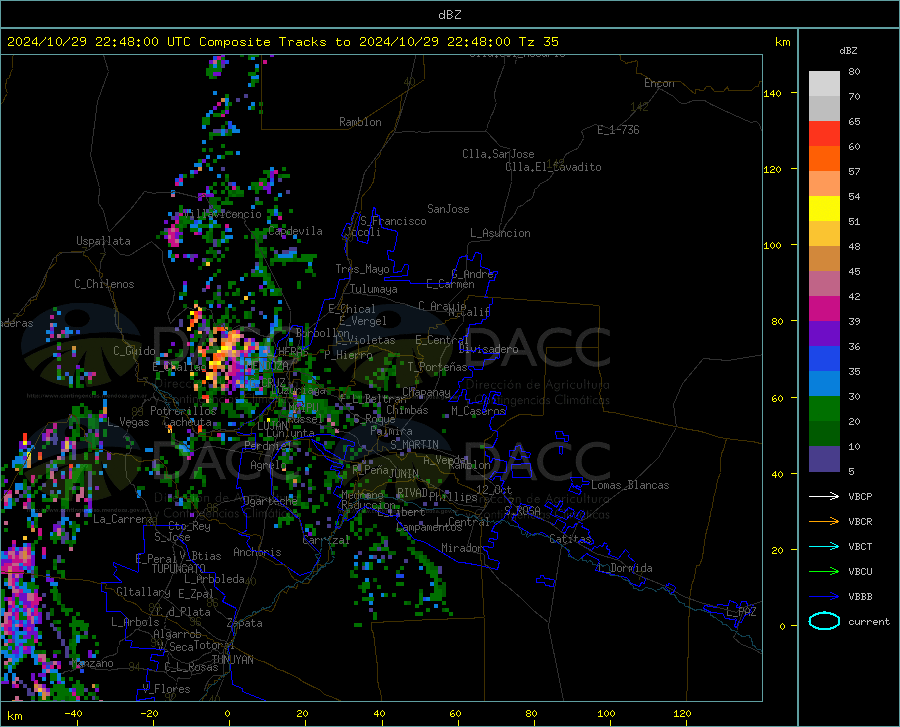Click the '140' tick on the vertical km axis
The image size is (900, 727).
[x=772, y=93]
